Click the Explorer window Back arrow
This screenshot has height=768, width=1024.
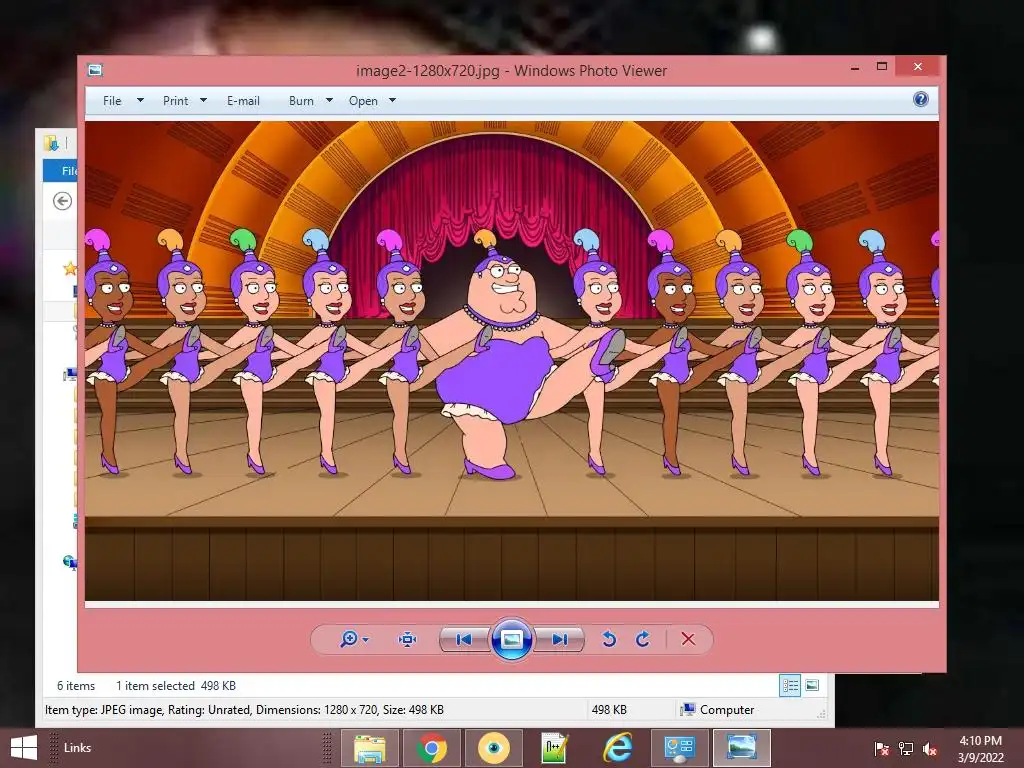coord(63,201)
